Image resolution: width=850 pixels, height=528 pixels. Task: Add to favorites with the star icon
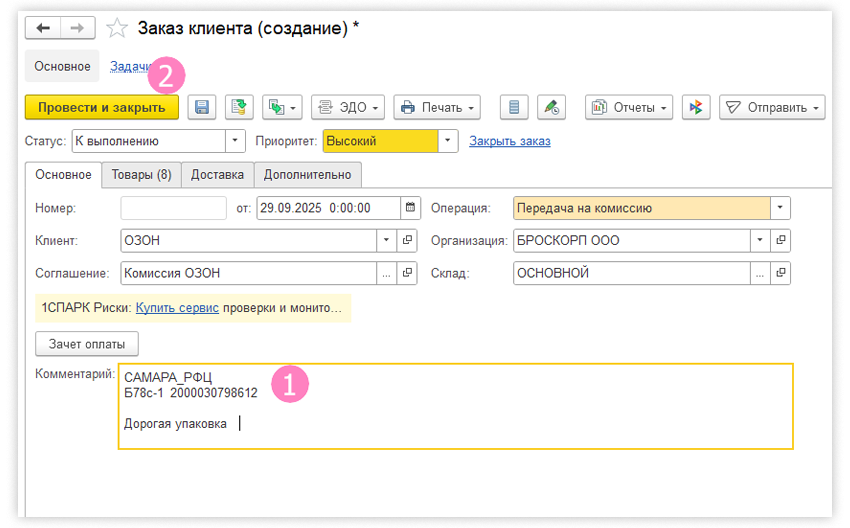(x=116, y=29)
